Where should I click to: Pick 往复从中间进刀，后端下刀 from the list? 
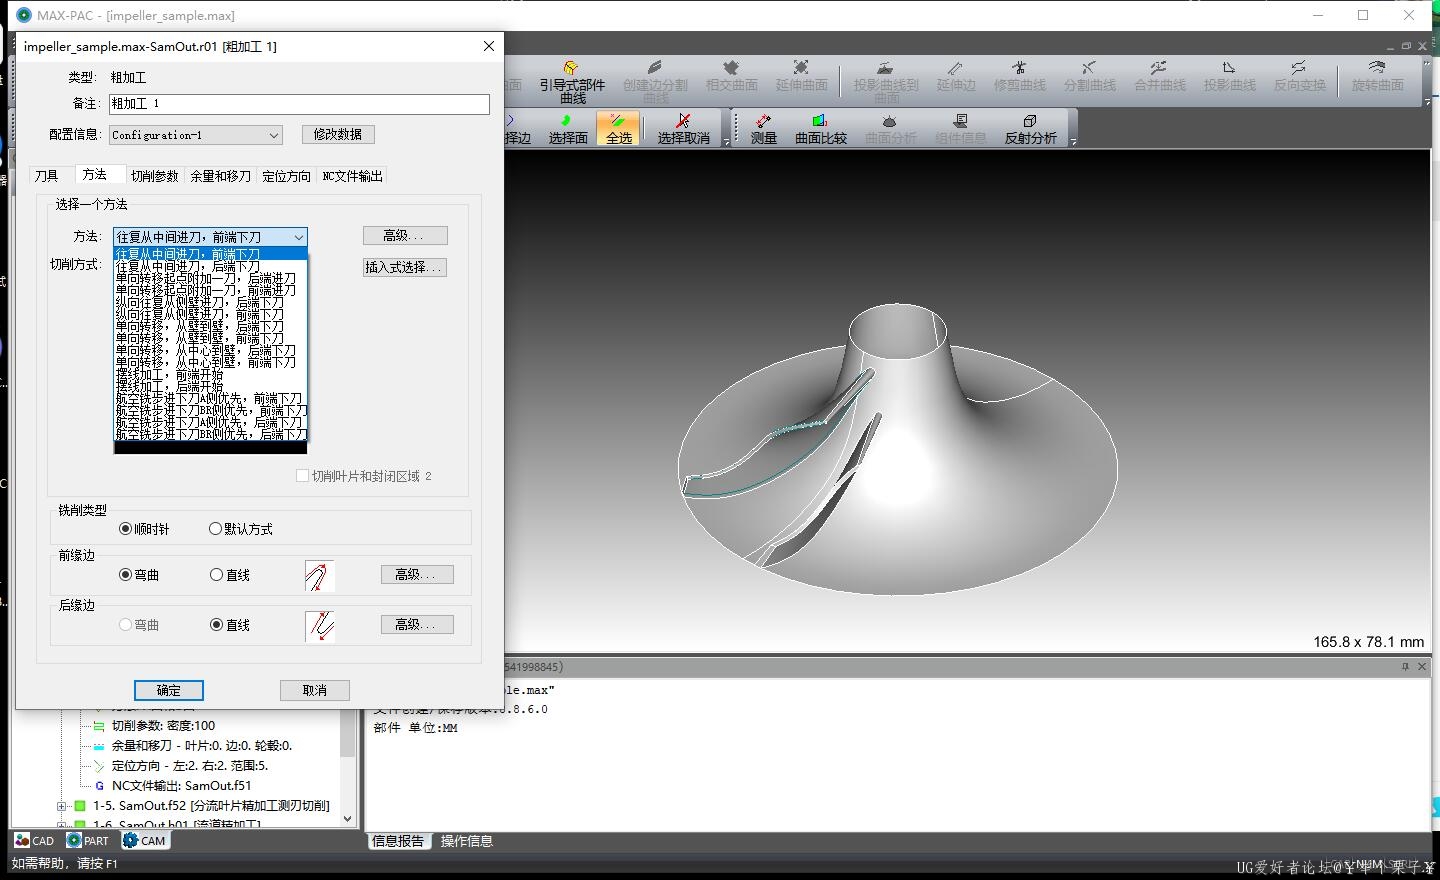[x=211, y=266]
